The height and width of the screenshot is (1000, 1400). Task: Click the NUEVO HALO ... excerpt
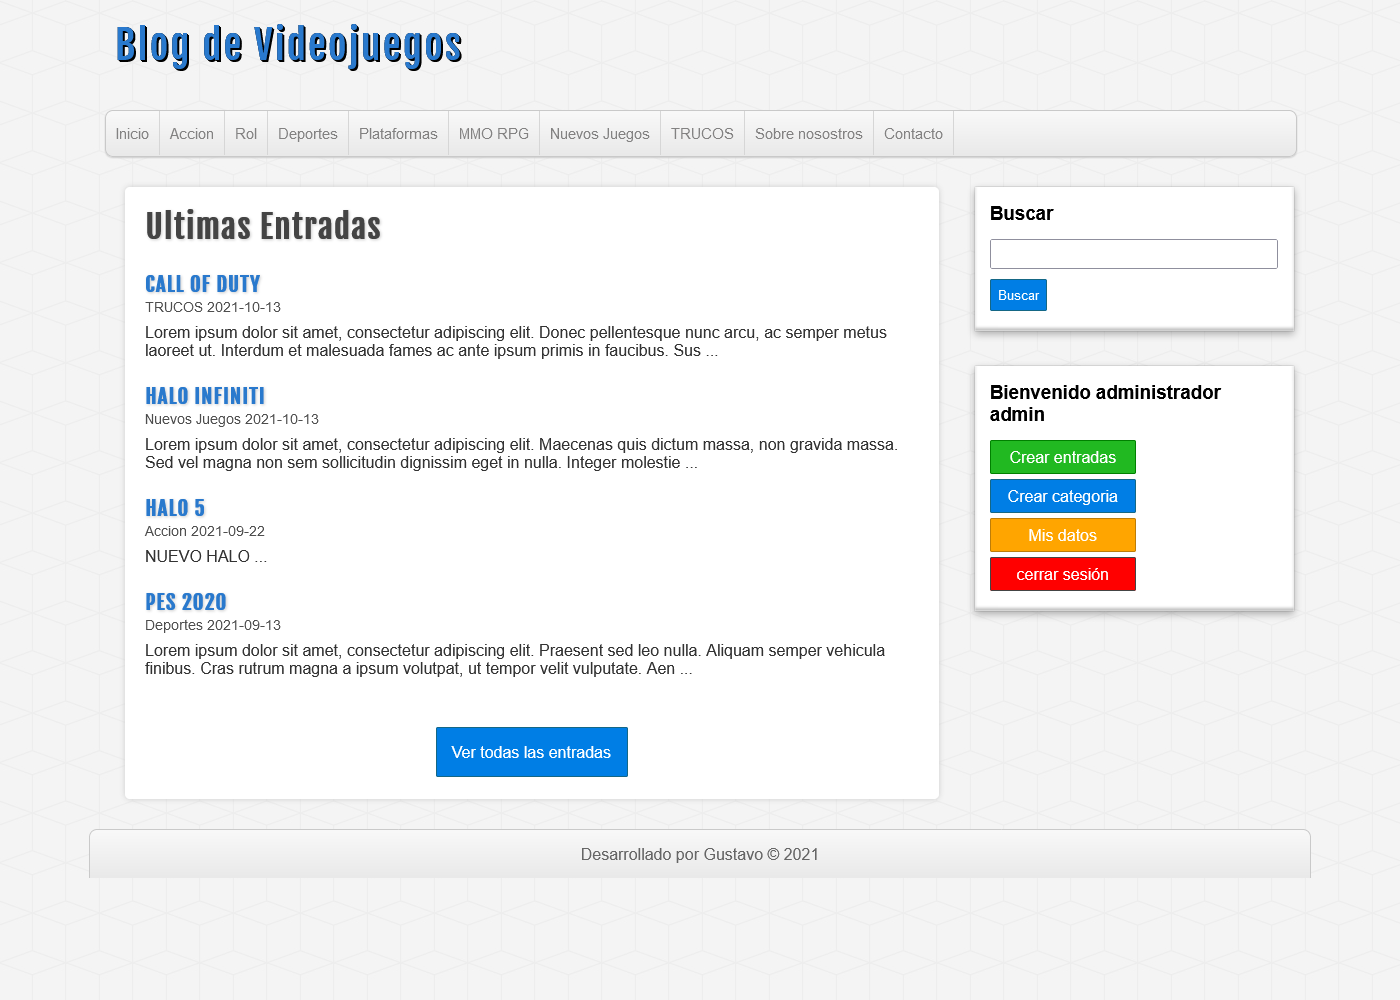[x=206, y=556]
